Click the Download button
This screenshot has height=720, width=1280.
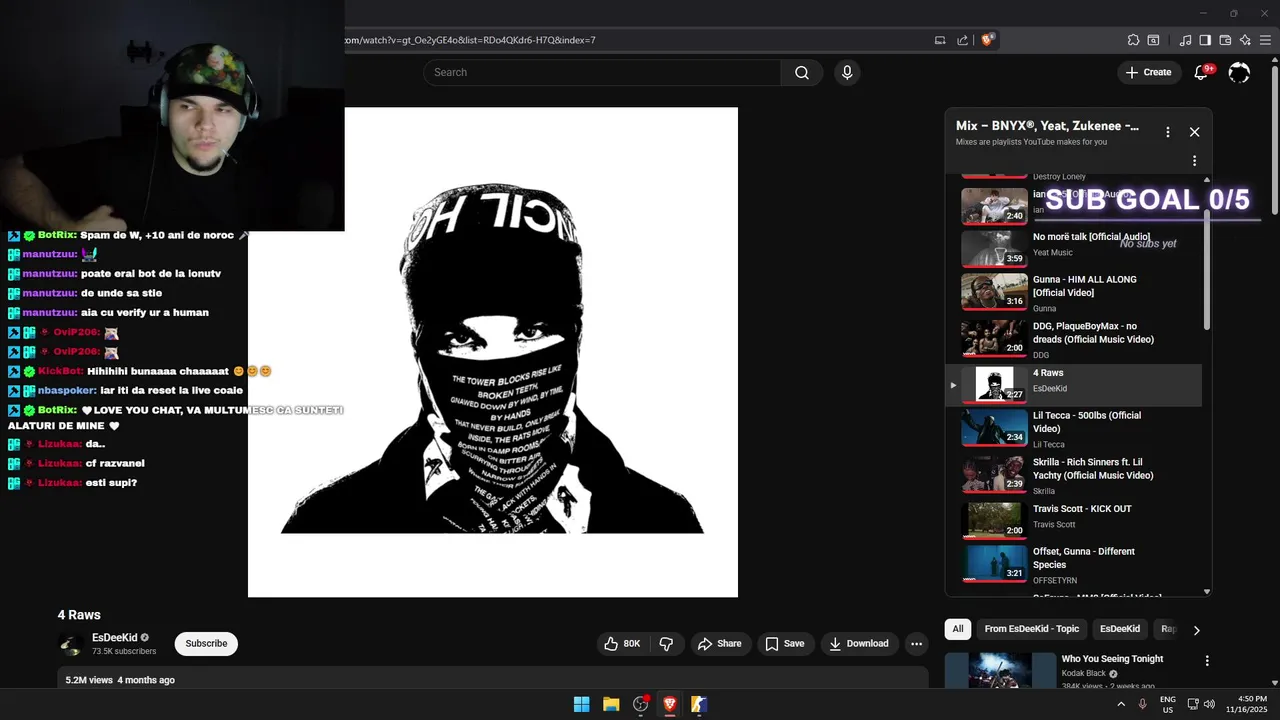point(858,644)
